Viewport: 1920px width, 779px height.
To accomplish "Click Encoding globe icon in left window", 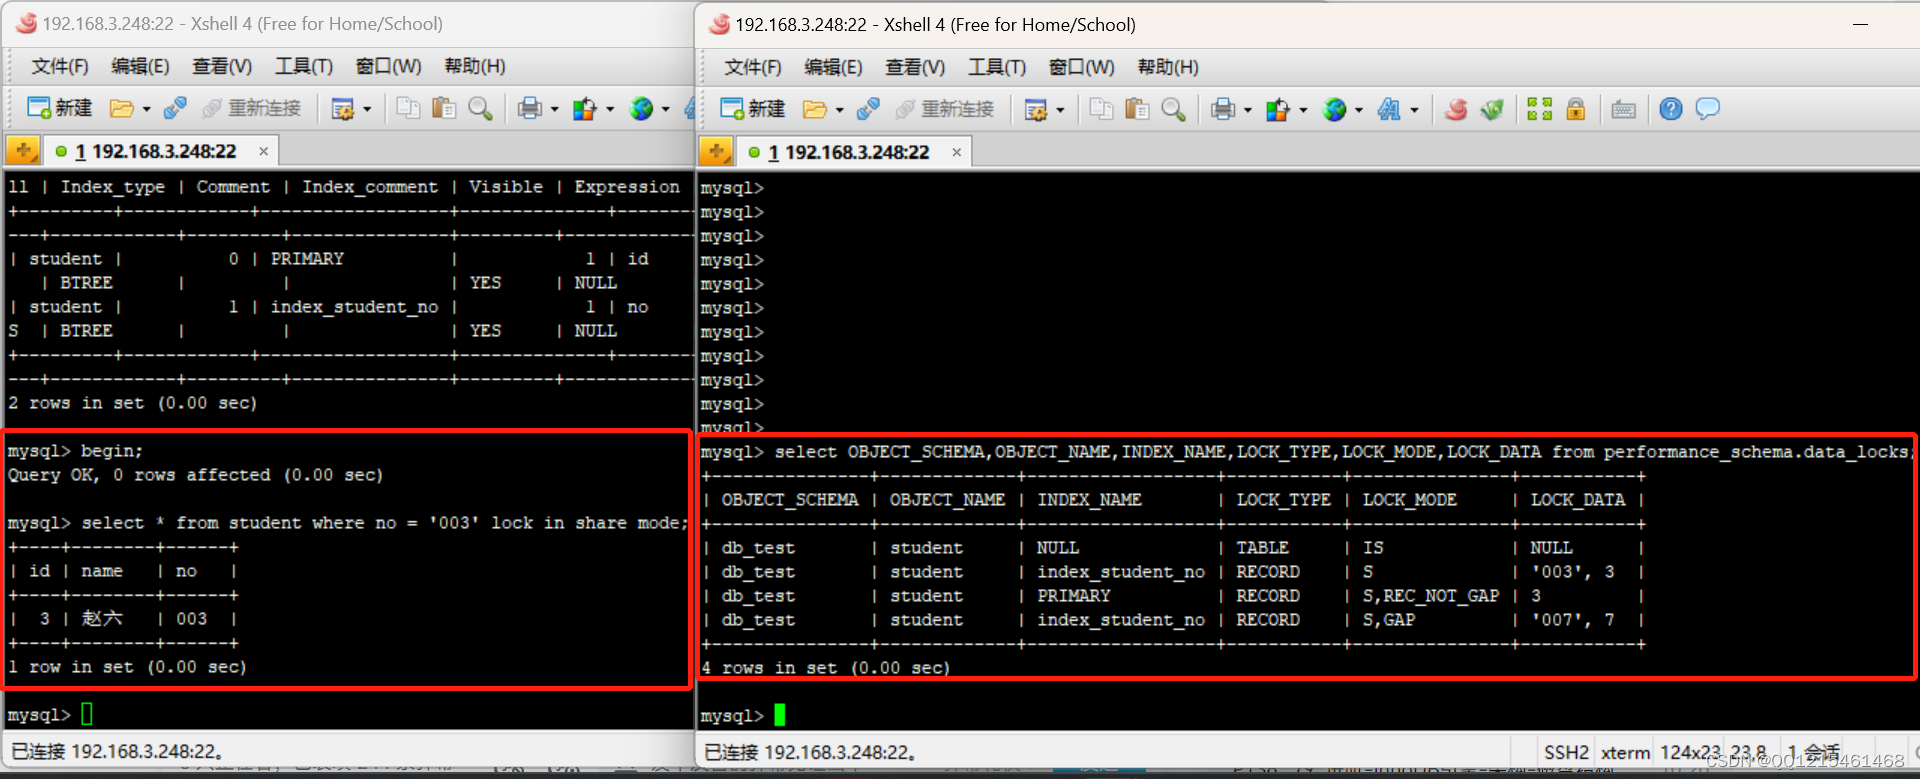I will (x=641, y=108).
